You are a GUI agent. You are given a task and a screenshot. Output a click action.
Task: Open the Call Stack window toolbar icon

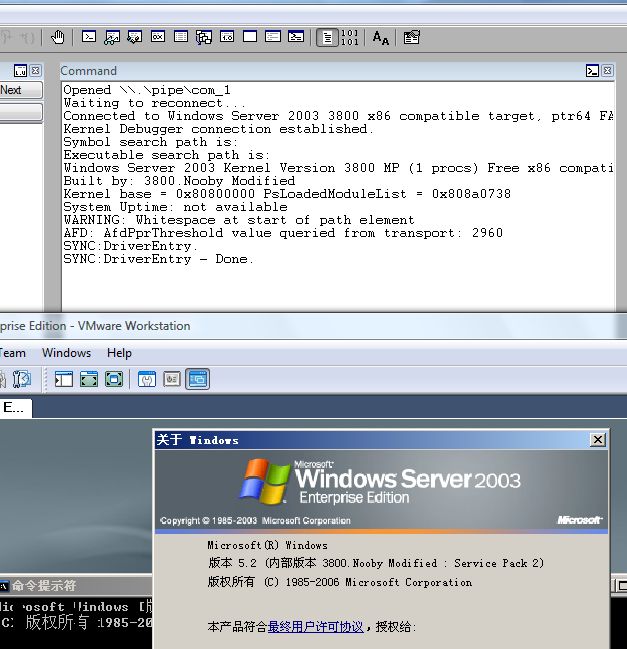click(x=204, y=37)
